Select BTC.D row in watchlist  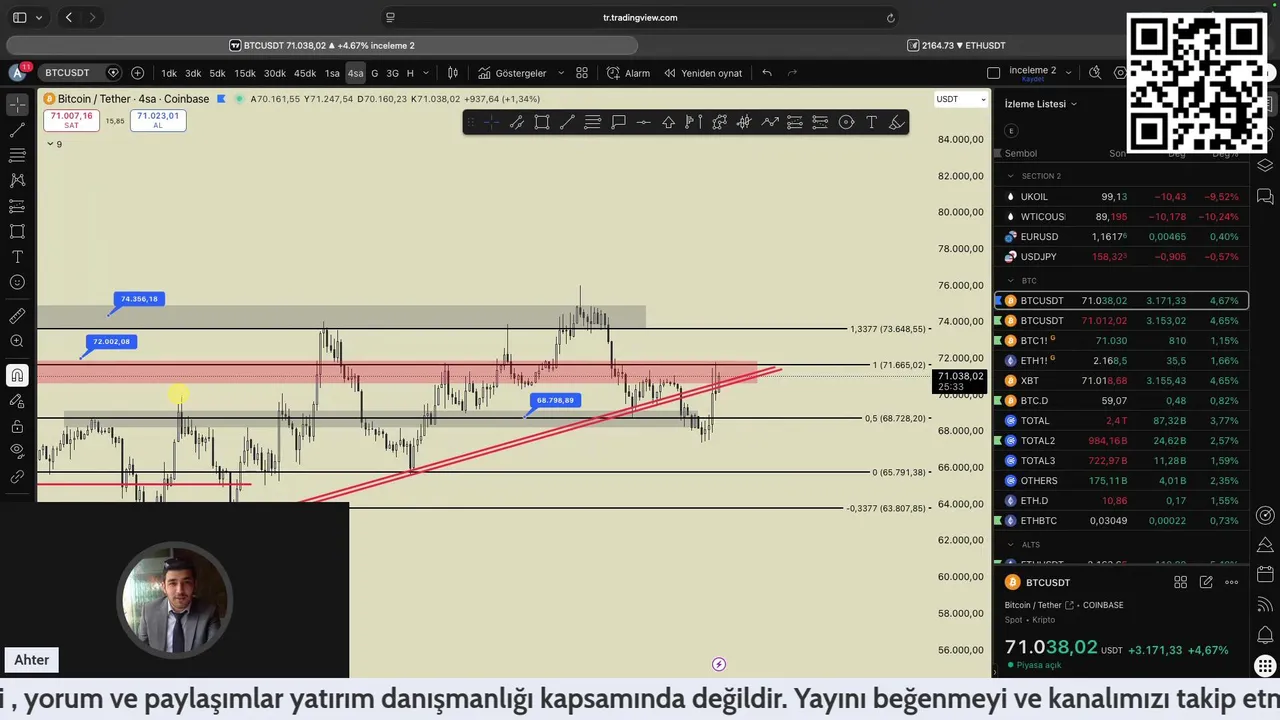[x=1121, y=401]
